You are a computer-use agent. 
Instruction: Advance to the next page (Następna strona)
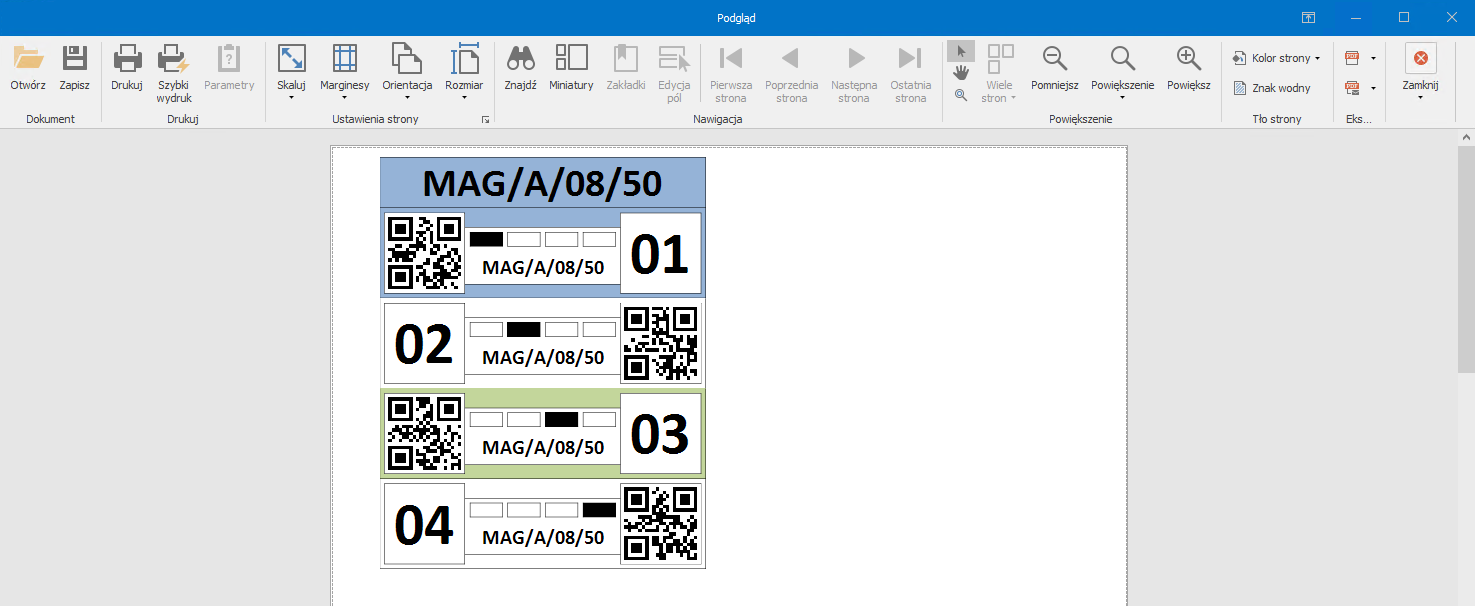pyautogui.click(x=854, y=74)
